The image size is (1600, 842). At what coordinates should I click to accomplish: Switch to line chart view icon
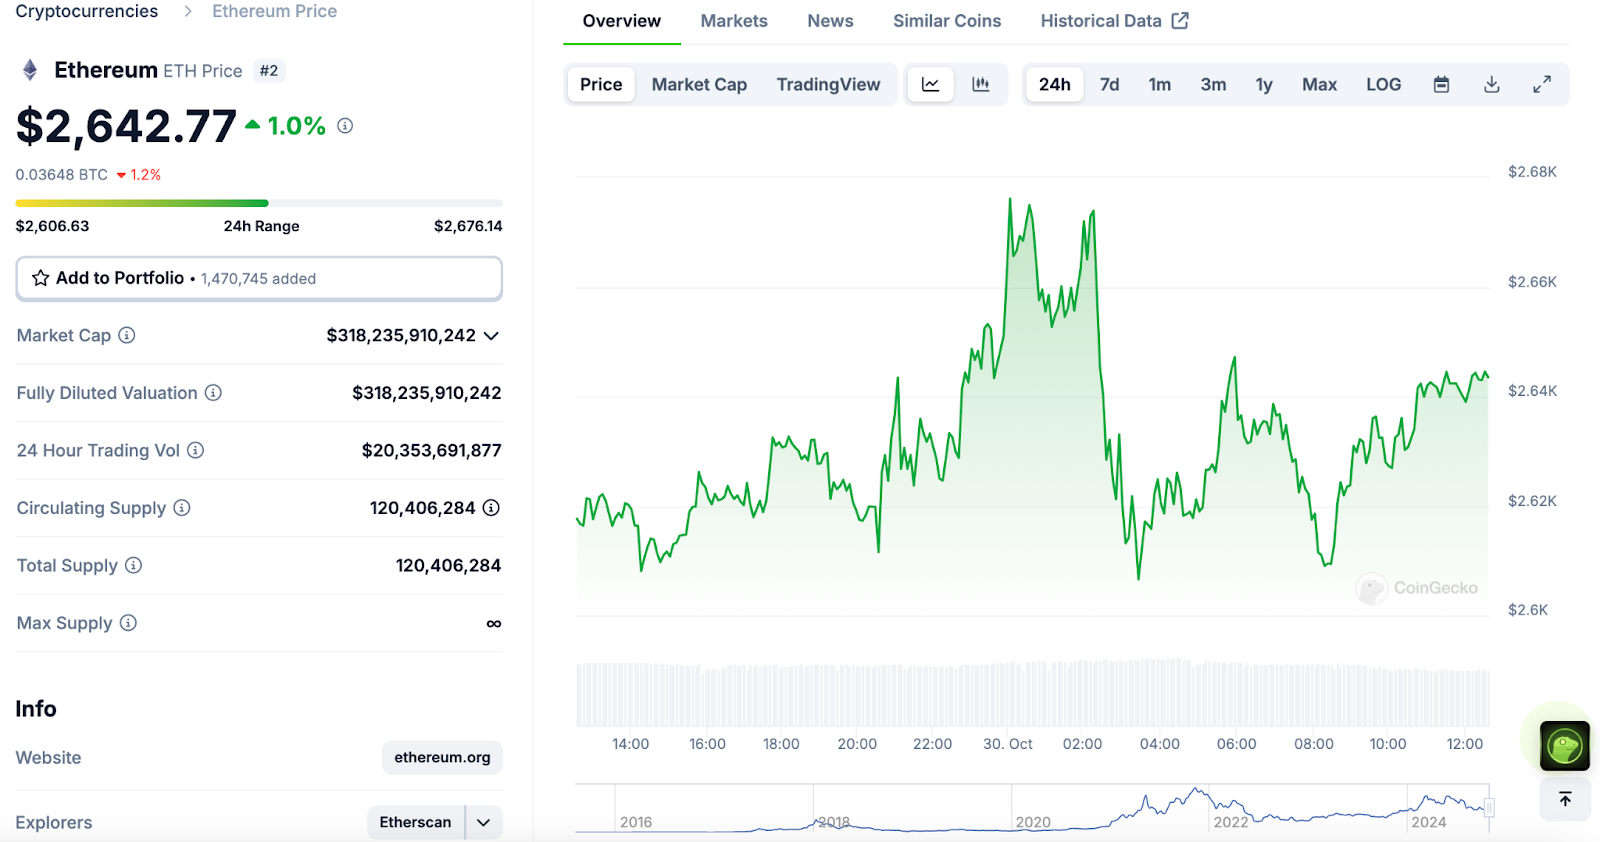pyautogui.click(x=930, y=85)
